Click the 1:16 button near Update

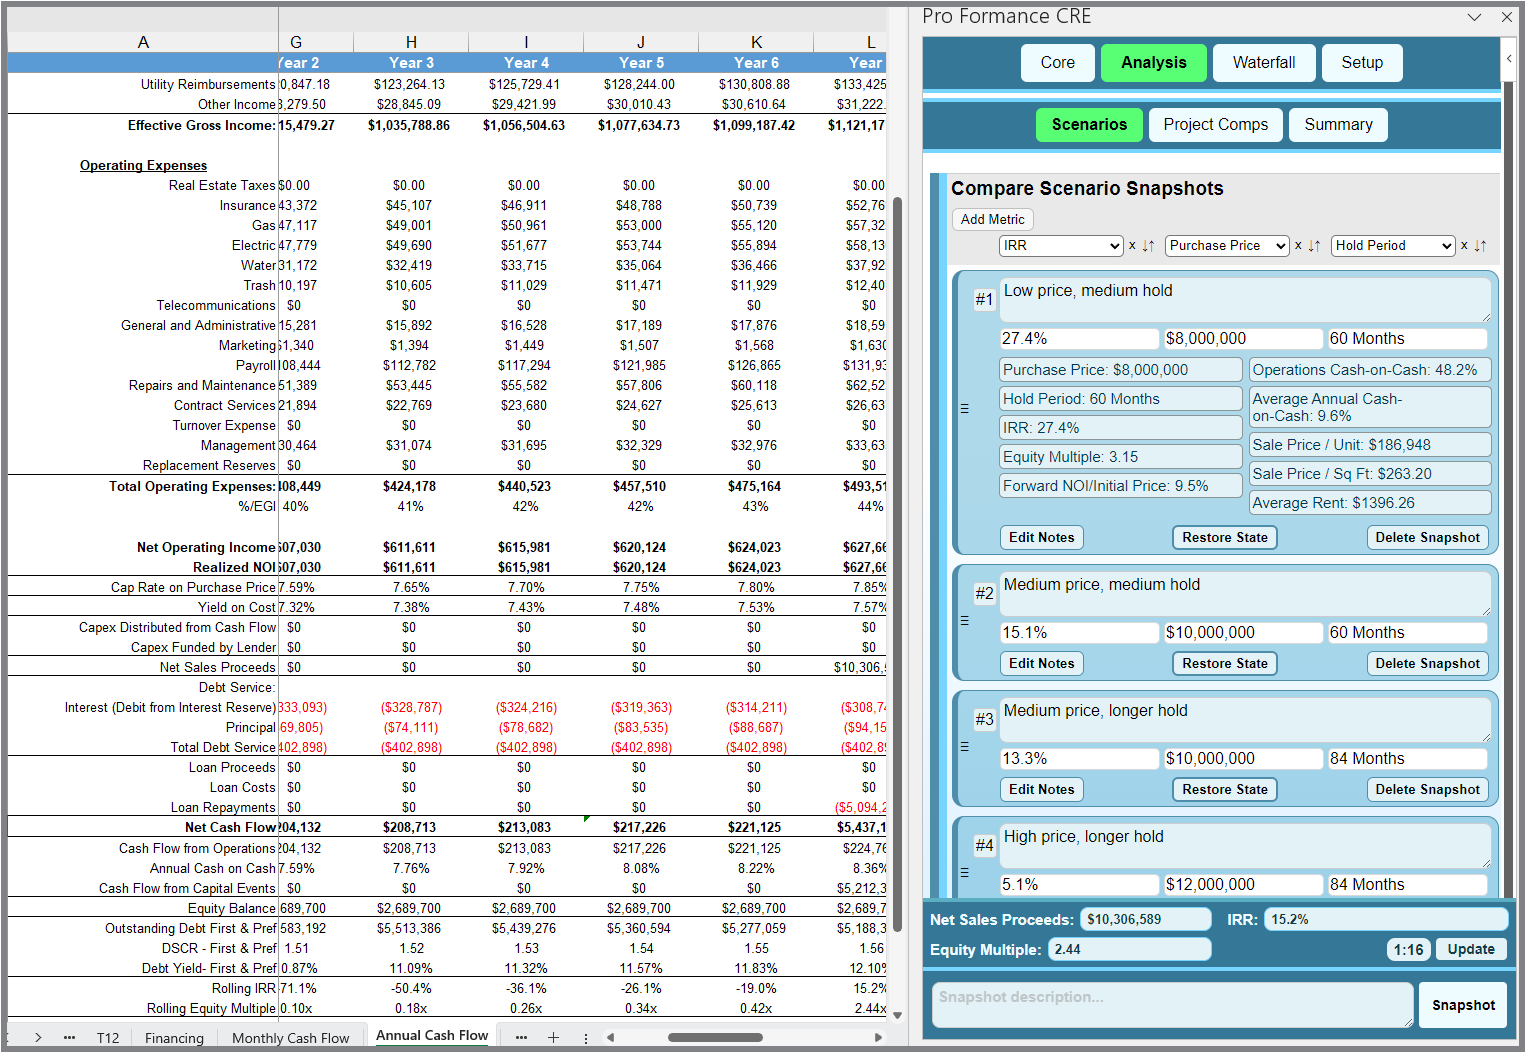[x=1408, y=949]
